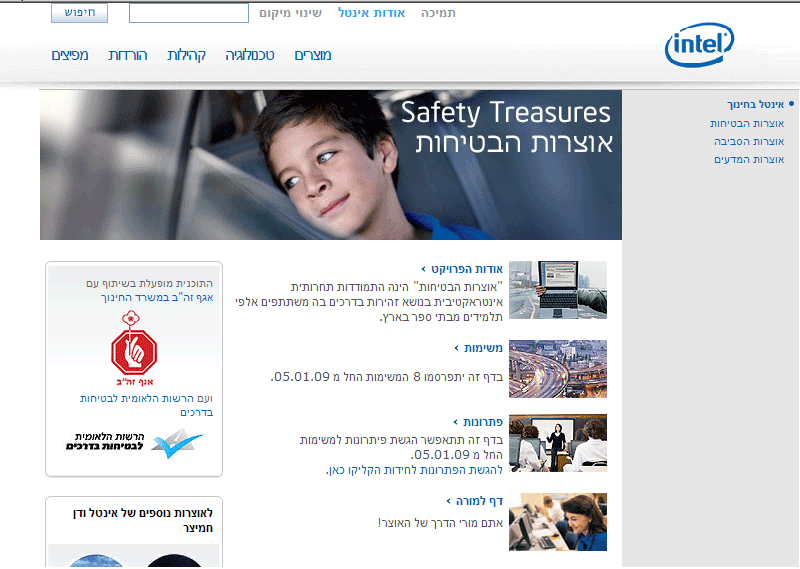Click the להגשת הפתרונות לחידות הקליקו כאן link
This screenshot has height=569, width=800.
click(414, 470)
